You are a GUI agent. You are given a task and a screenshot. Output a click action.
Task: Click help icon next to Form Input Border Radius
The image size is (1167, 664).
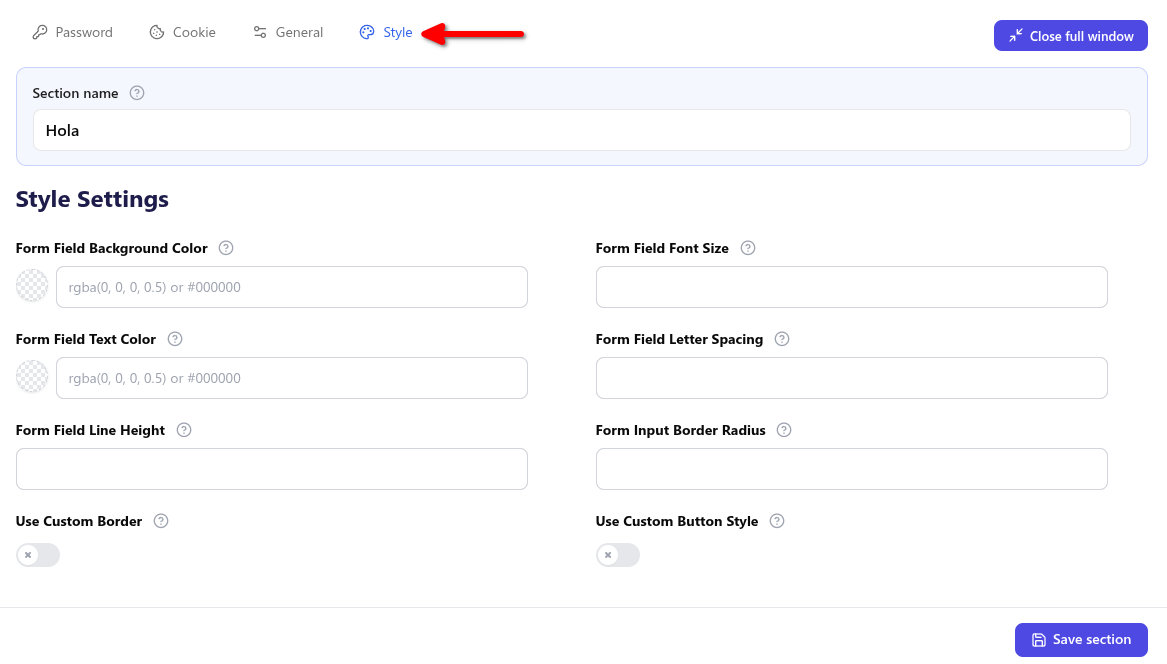(784, 430)
